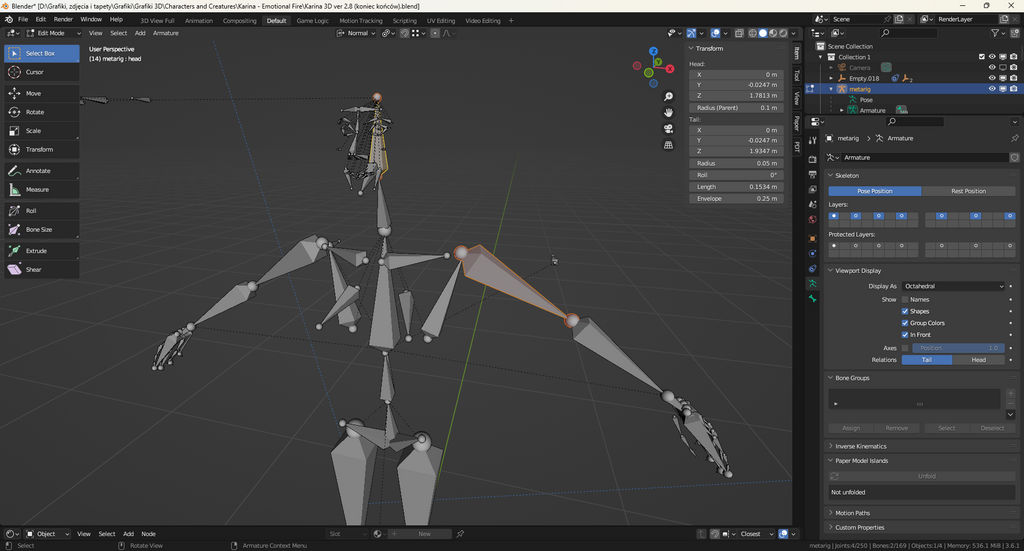This screenshot has width=1024, height=551.
Task: Adjust the Envelope value slider
Action: pyautogui.click(x=737, y=199)
